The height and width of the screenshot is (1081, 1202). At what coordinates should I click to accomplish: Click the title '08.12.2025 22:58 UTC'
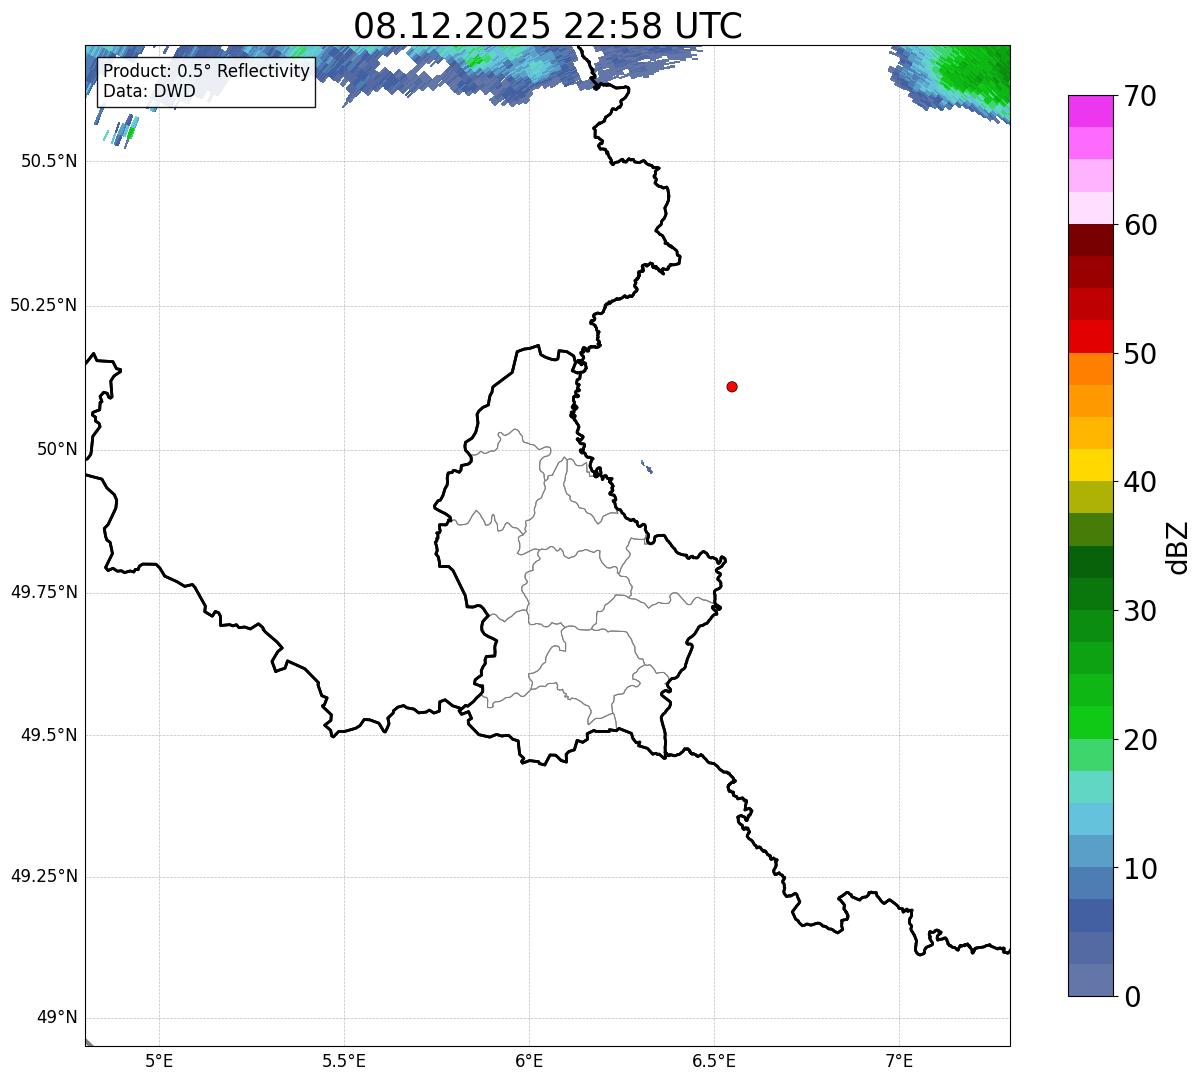[548, 25]
